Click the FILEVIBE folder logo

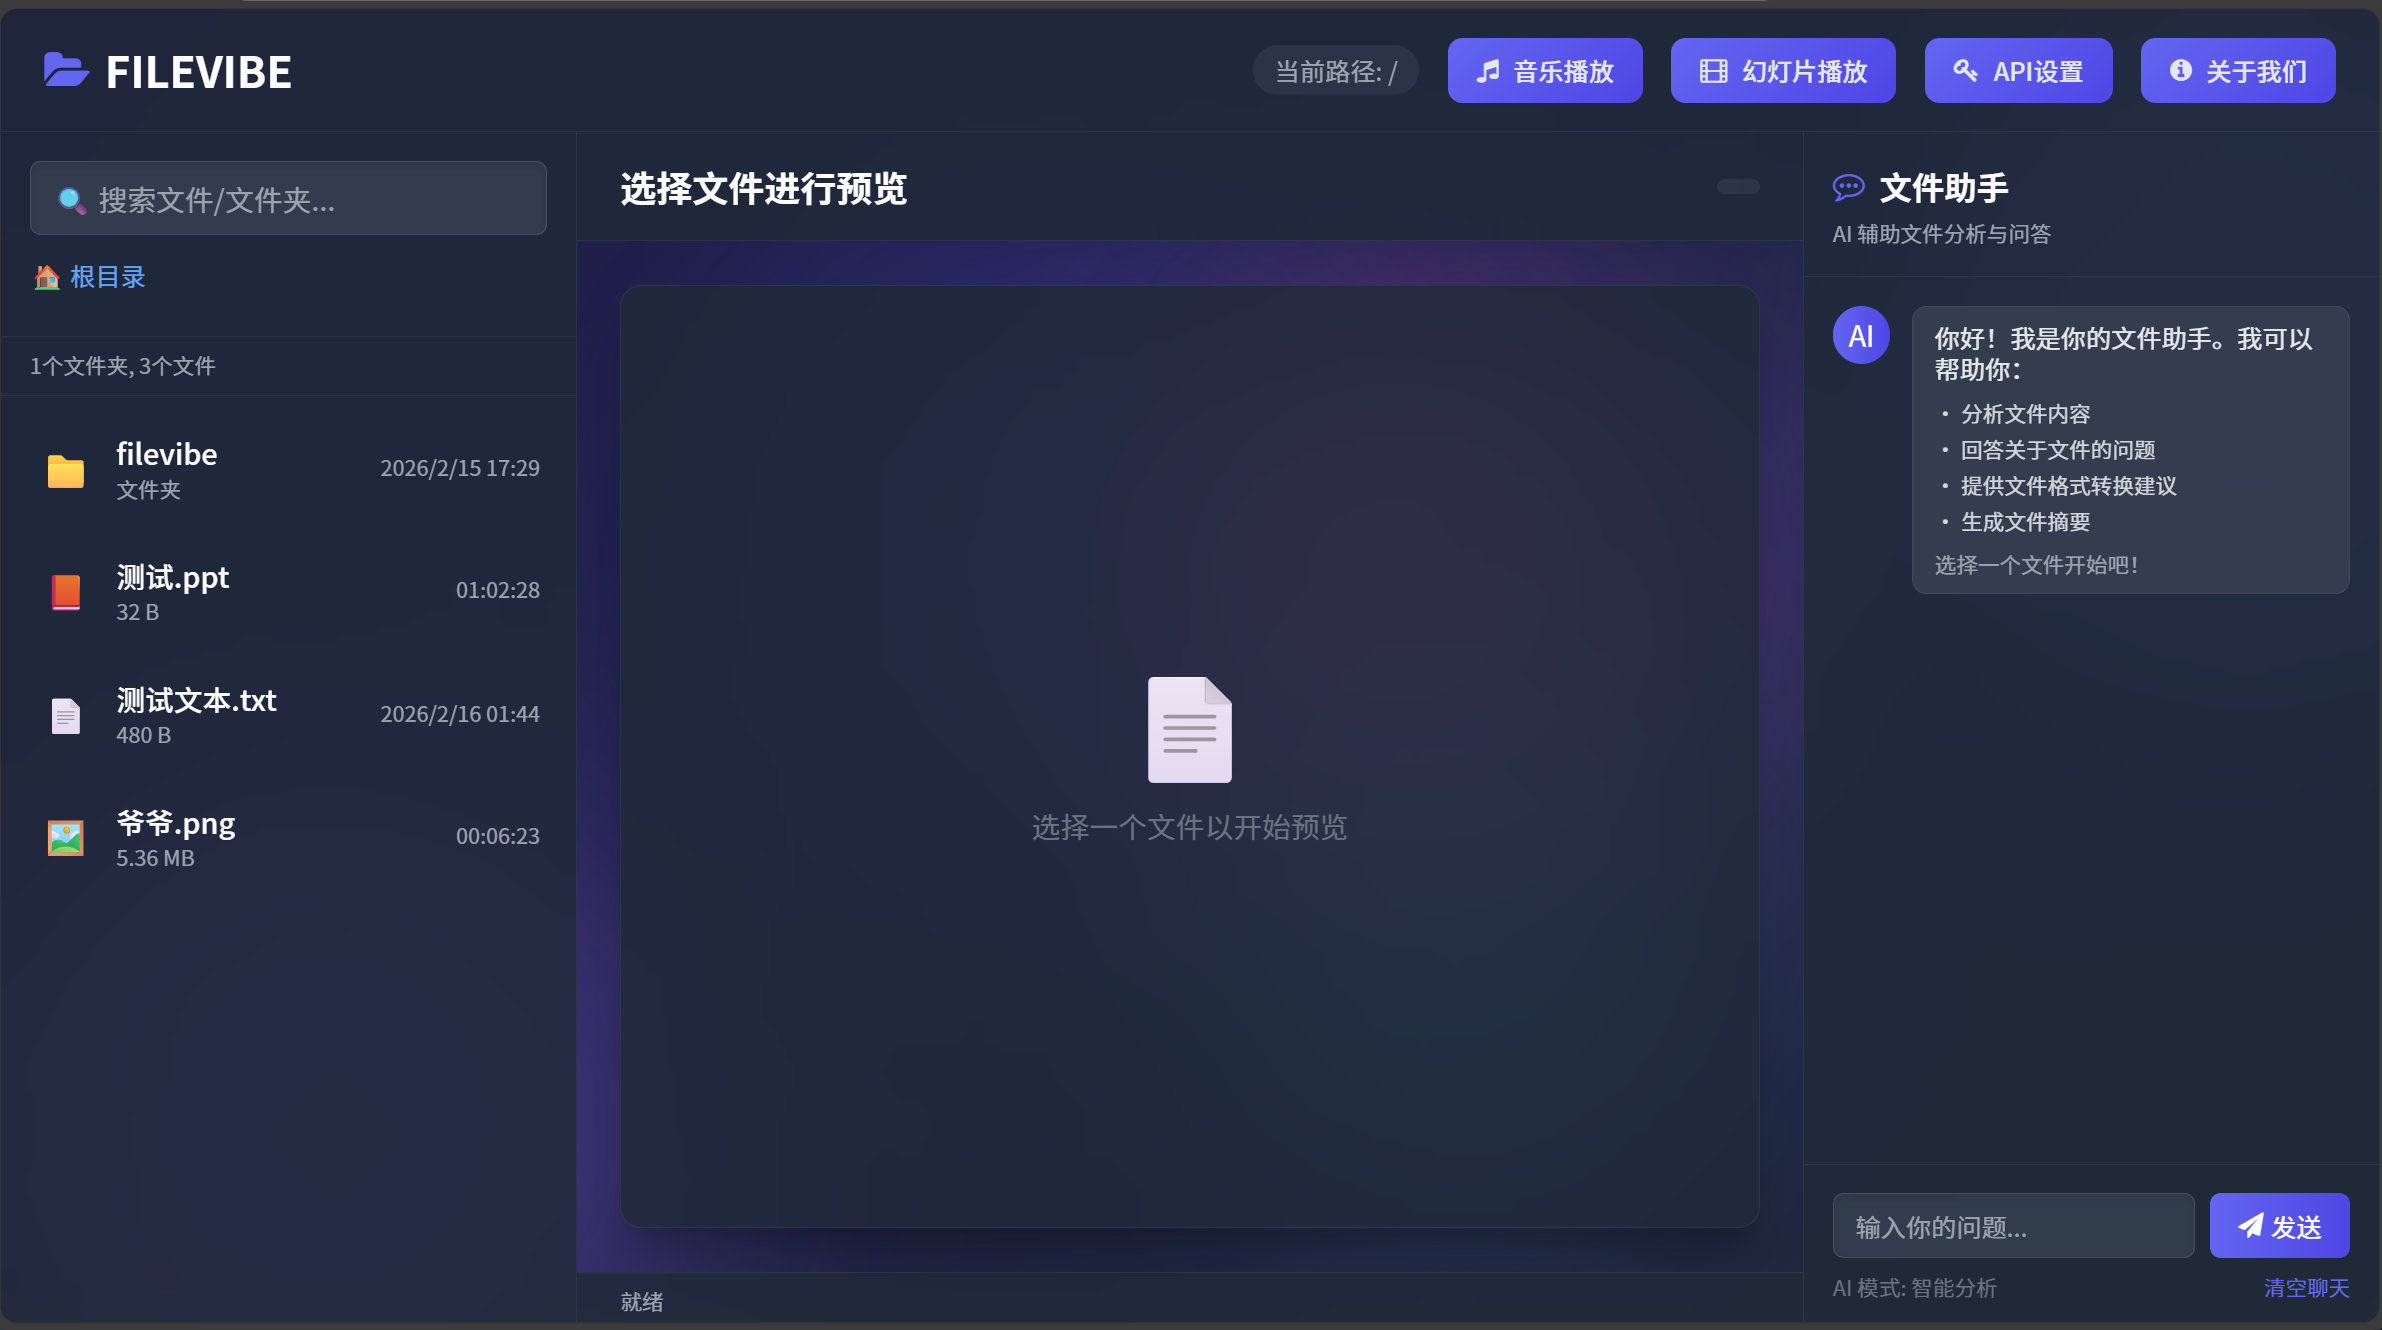[64, 70]
